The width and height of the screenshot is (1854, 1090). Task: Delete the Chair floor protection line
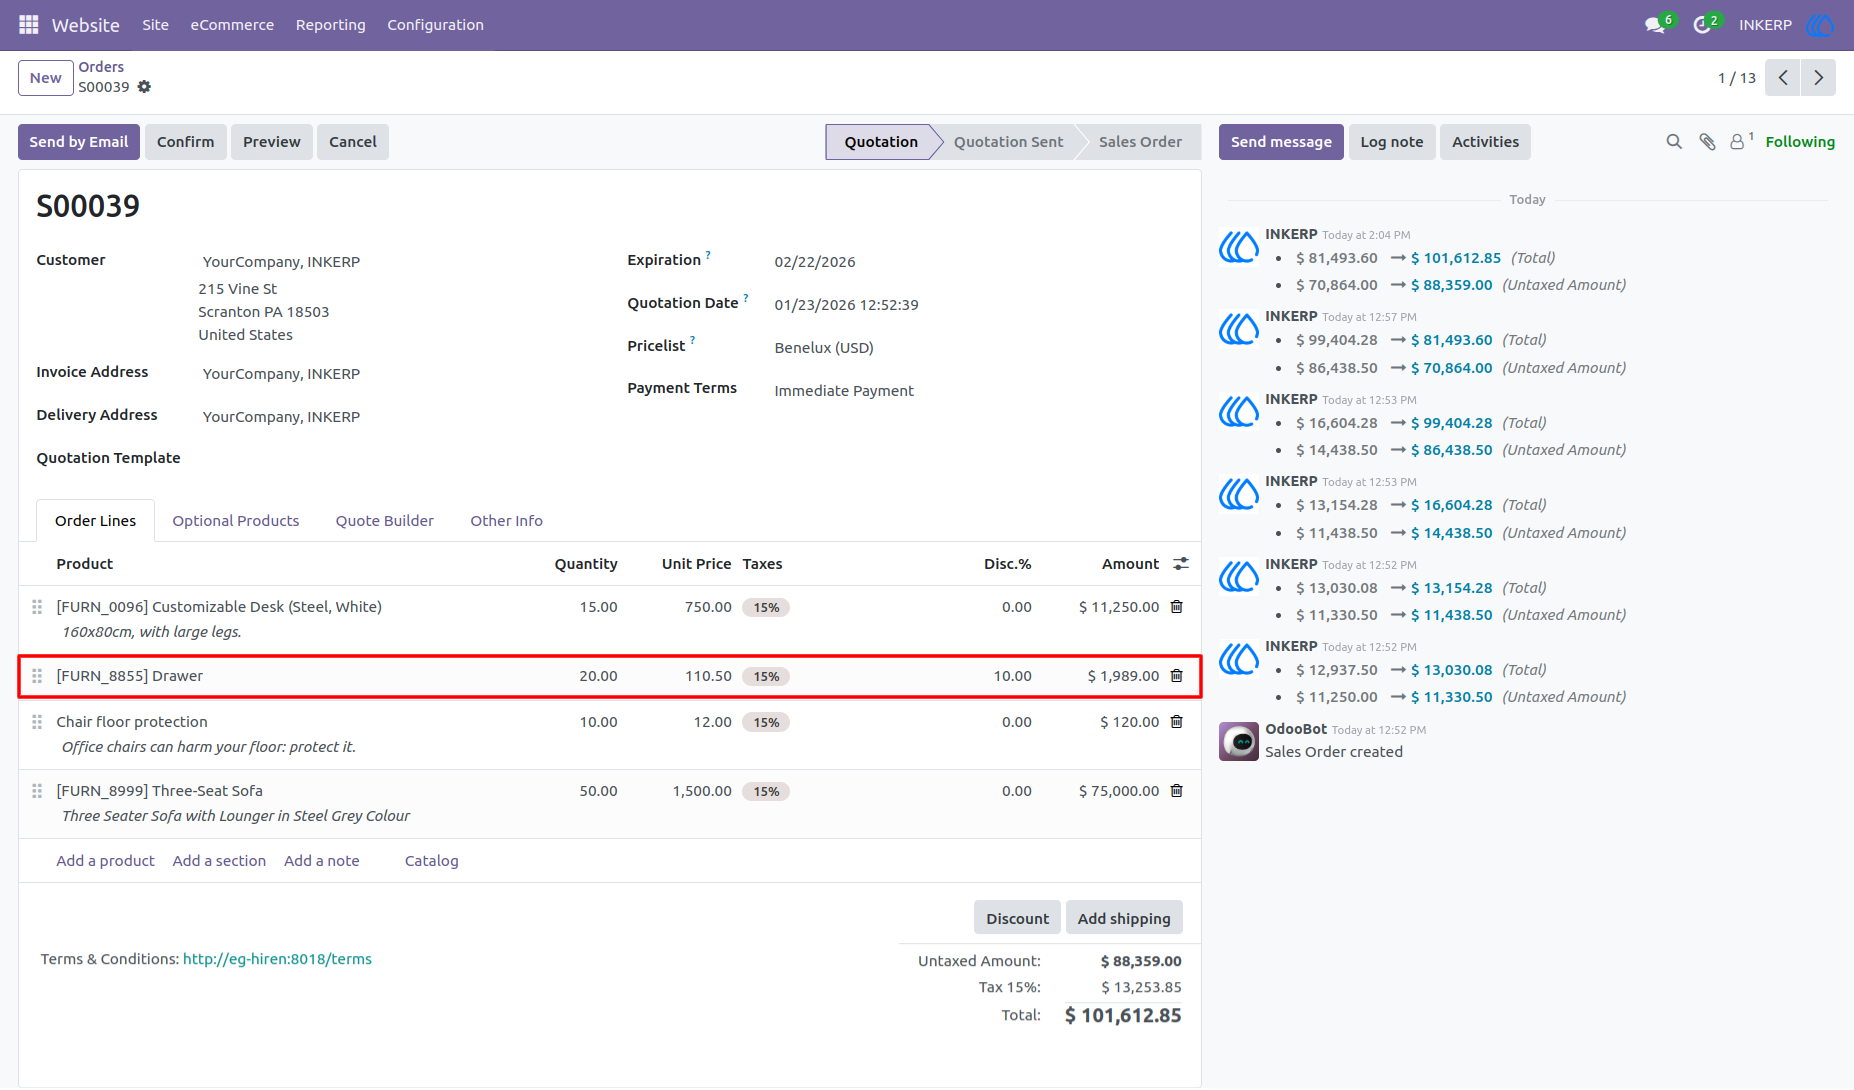coord(1177,722)
